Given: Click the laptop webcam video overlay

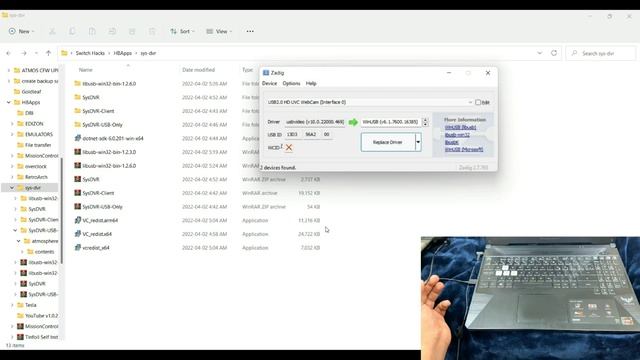Looking at the screenshot, I should (530, 298).
